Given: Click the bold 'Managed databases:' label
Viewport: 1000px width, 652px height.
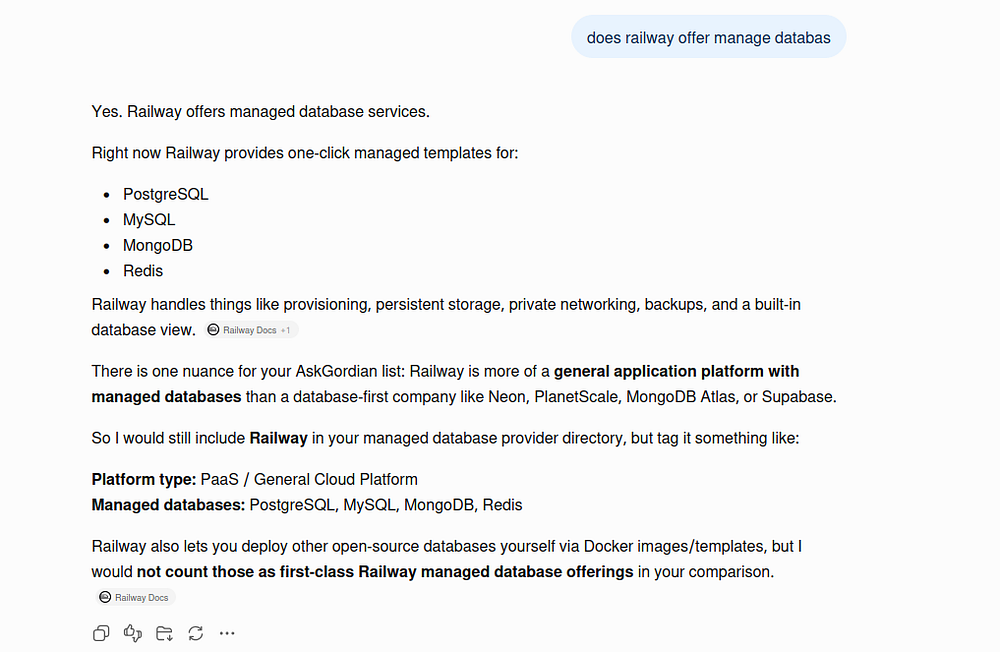Looking at the screenshot, I should (168, 505).
